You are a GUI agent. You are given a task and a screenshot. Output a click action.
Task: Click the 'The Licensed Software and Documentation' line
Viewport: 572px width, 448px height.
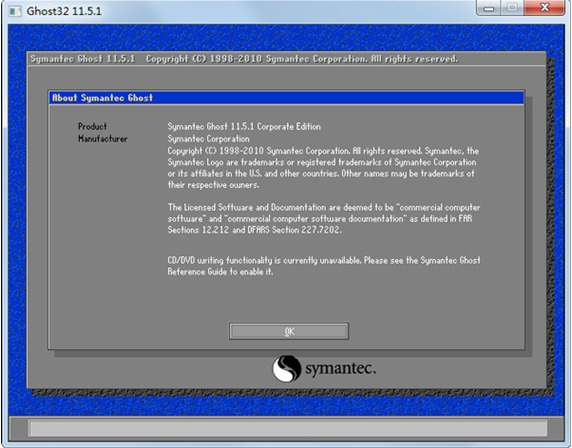(324, 207)
